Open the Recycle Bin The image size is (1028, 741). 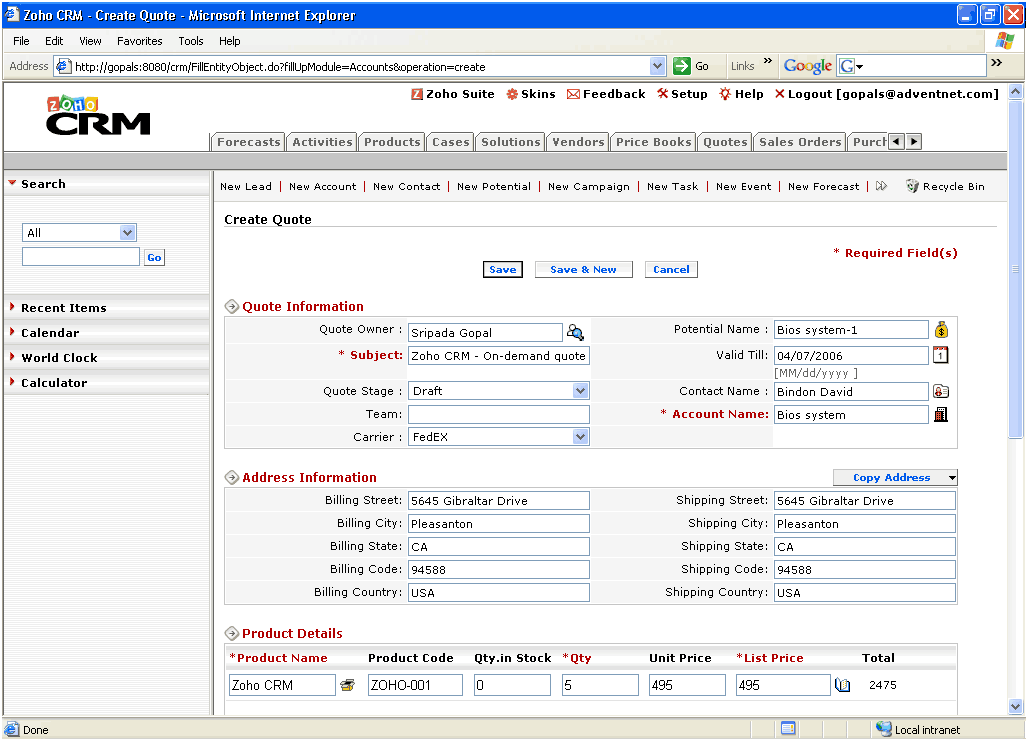click(x=944, y=187)
